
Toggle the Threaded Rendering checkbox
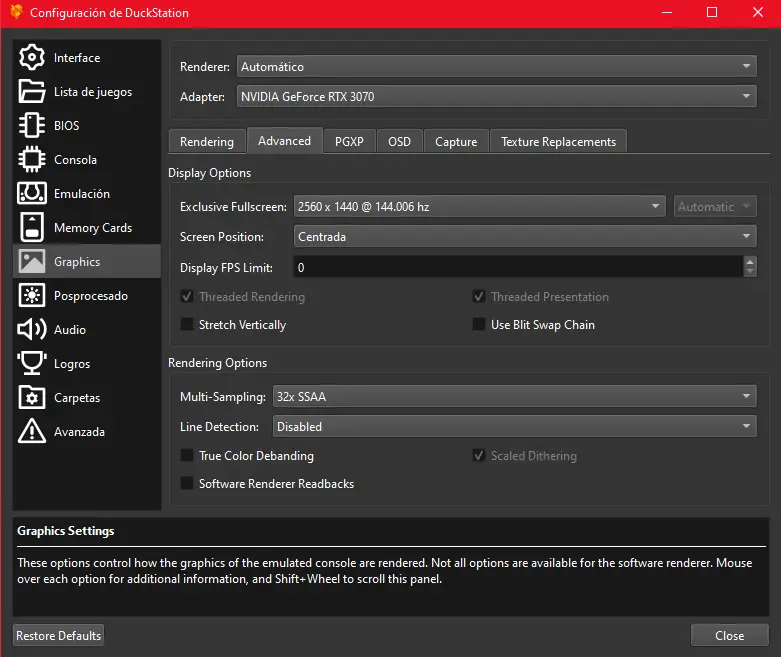pyautogui.click(x=187, y=296)
